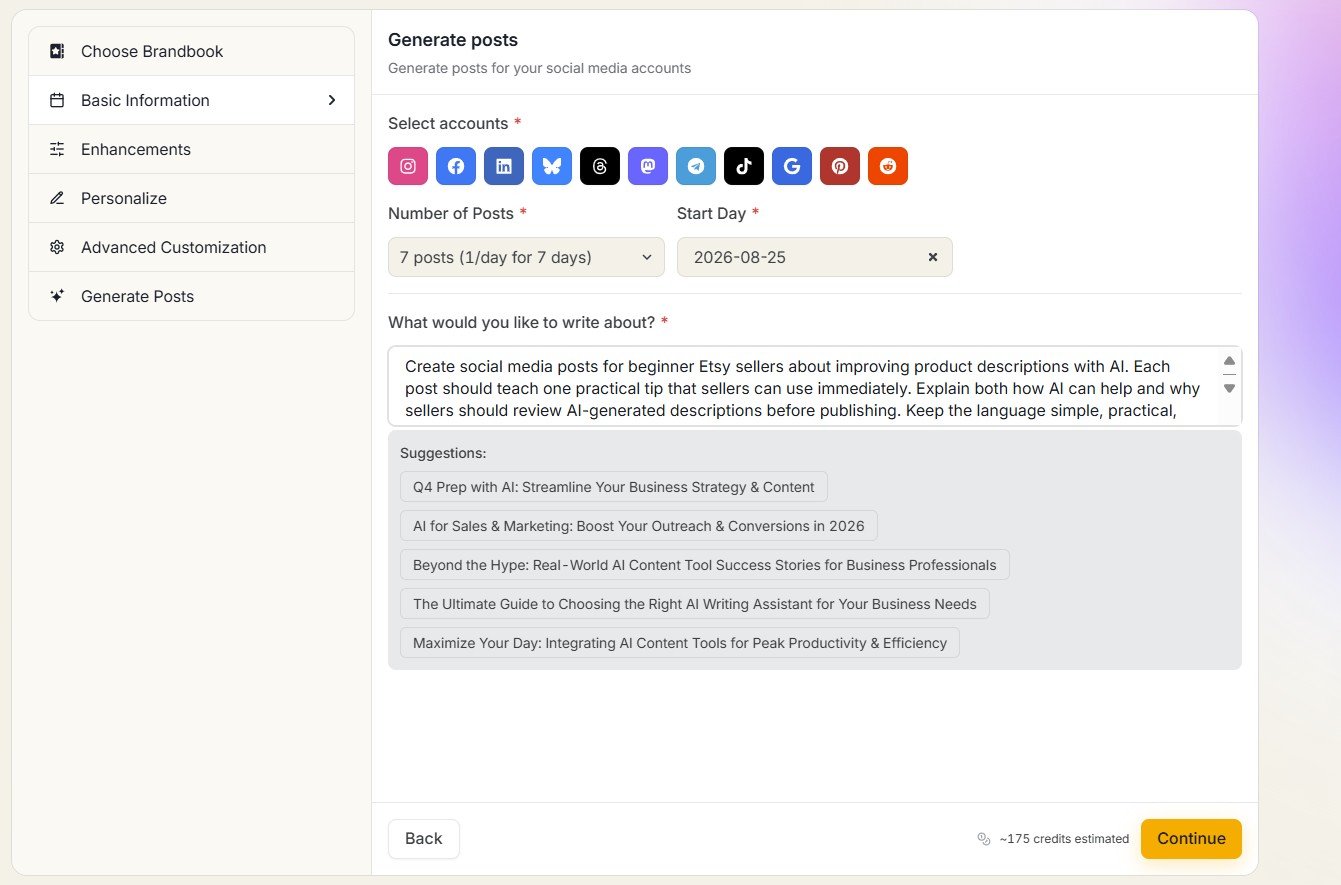Select the Instagram account icon
The width and height of the screenshot is (1341, 885).
click(408, 166)
